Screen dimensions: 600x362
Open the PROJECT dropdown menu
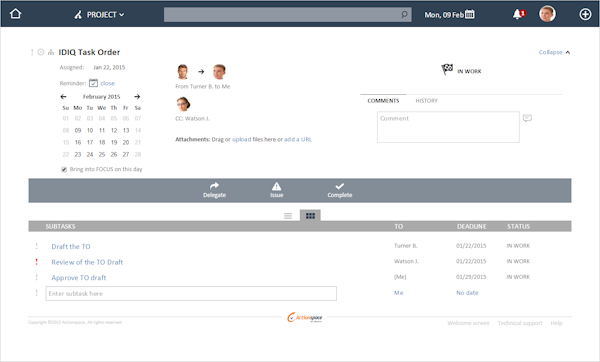(x=99, y=15)
